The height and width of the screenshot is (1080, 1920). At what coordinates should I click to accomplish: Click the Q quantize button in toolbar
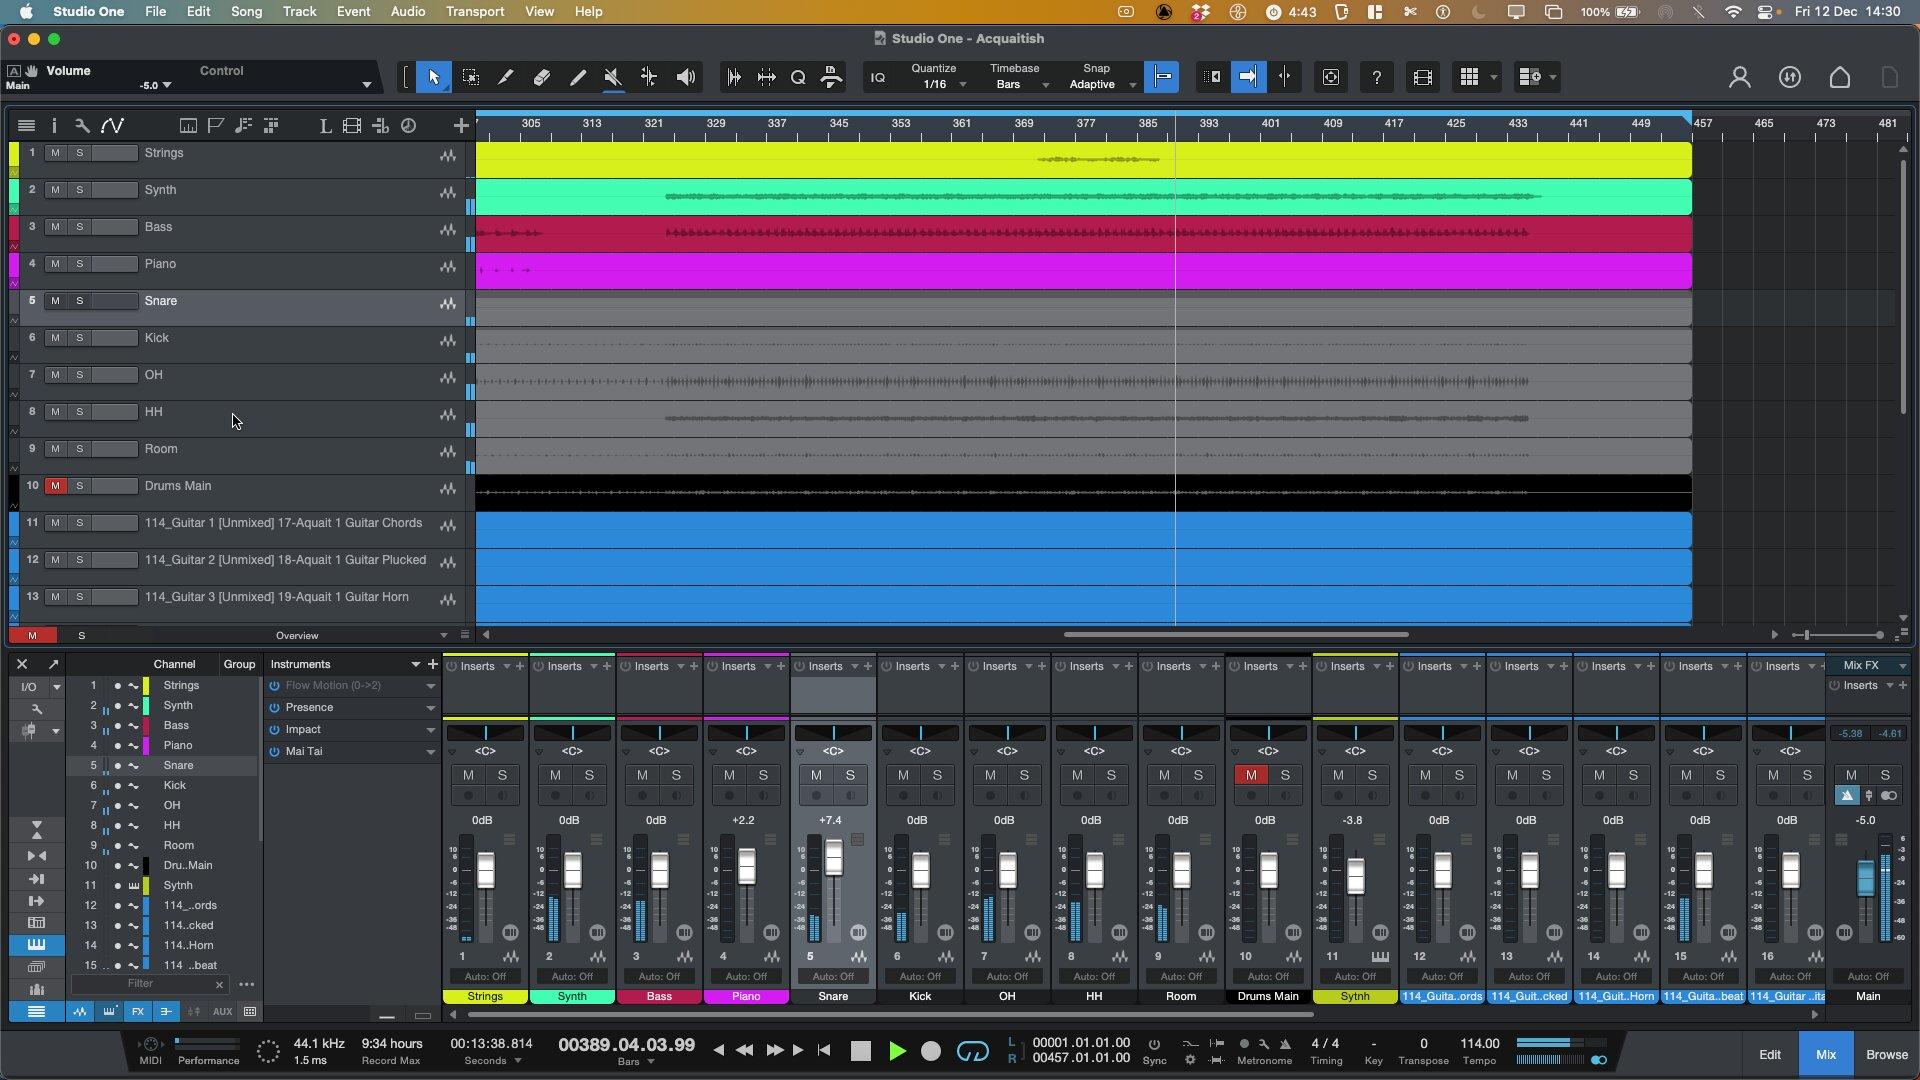(798, 77)
